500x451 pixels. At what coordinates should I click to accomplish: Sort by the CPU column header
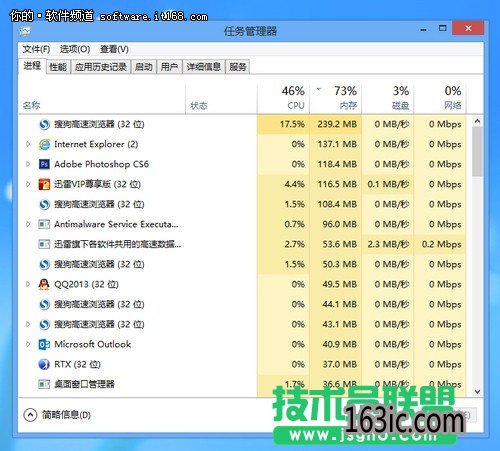[283, 98]
